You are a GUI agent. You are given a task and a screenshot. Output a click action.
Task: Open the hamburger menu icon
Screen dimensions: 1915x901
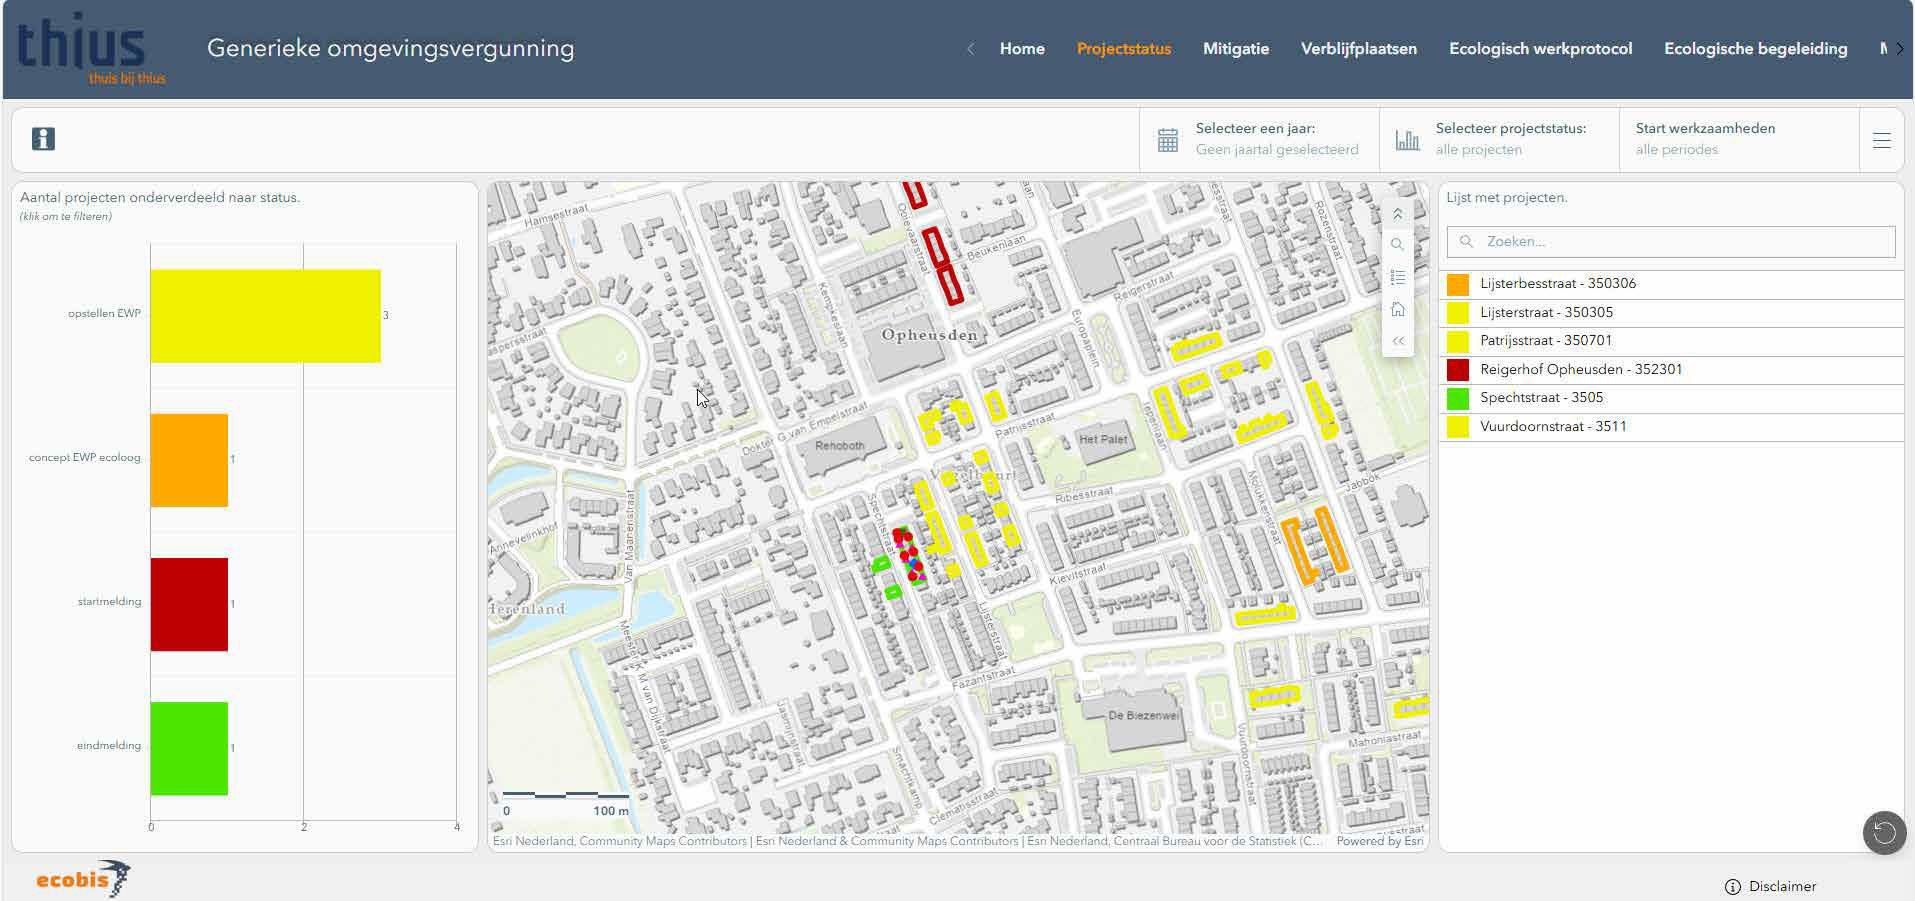[1881, 140]
